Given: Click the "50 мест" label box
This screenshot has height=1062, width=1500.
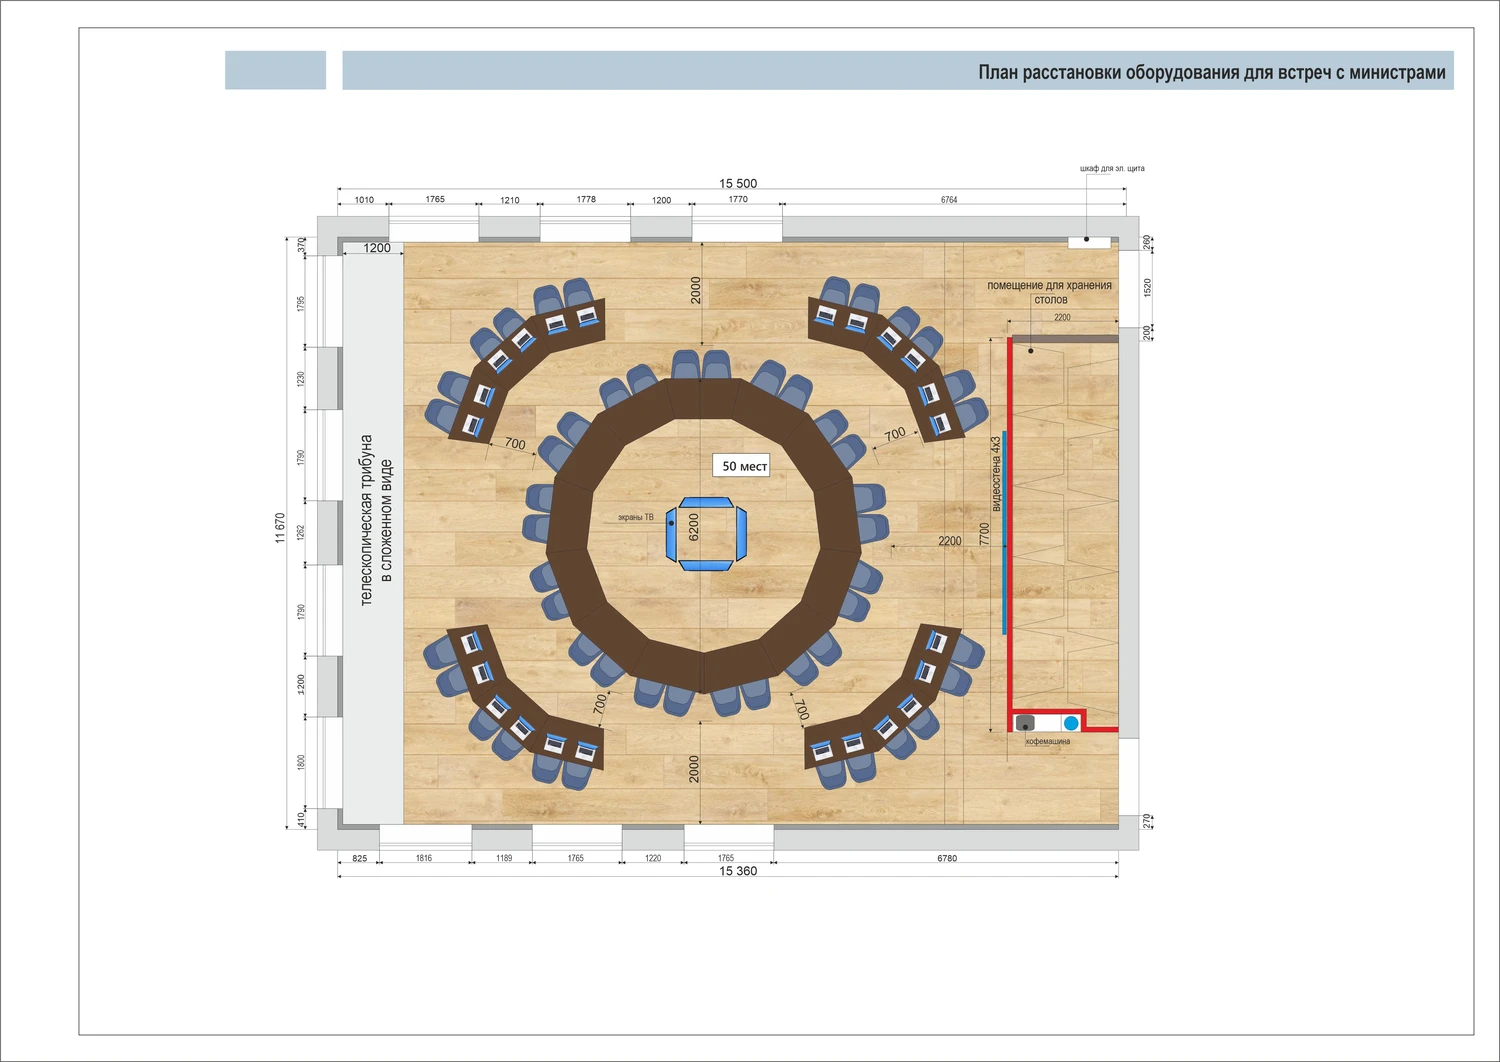Looking at the screenshot, I should [x=742, y=466].
